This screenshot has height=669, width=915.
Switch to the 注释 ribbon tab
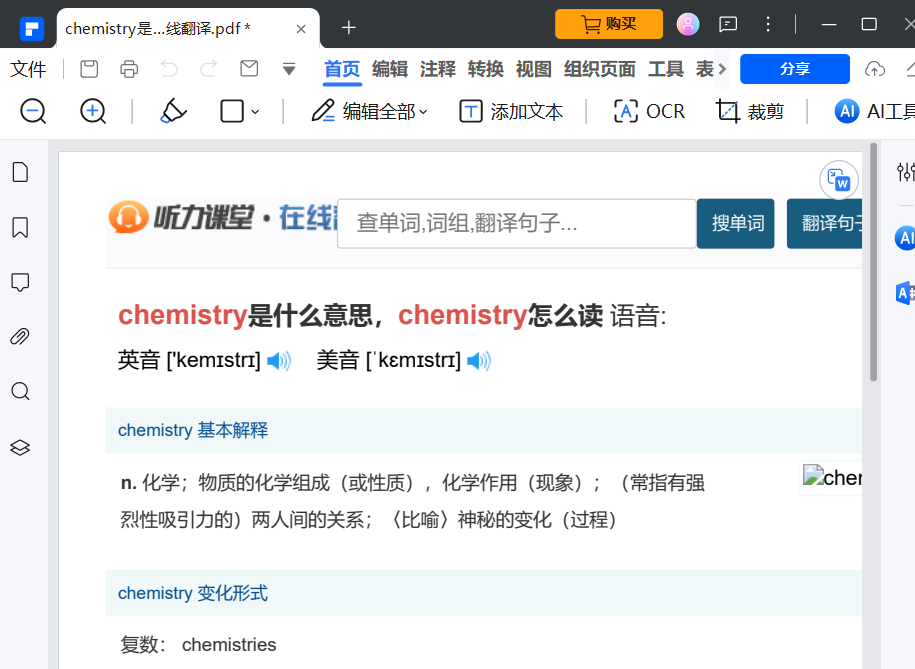click(438, 70)
